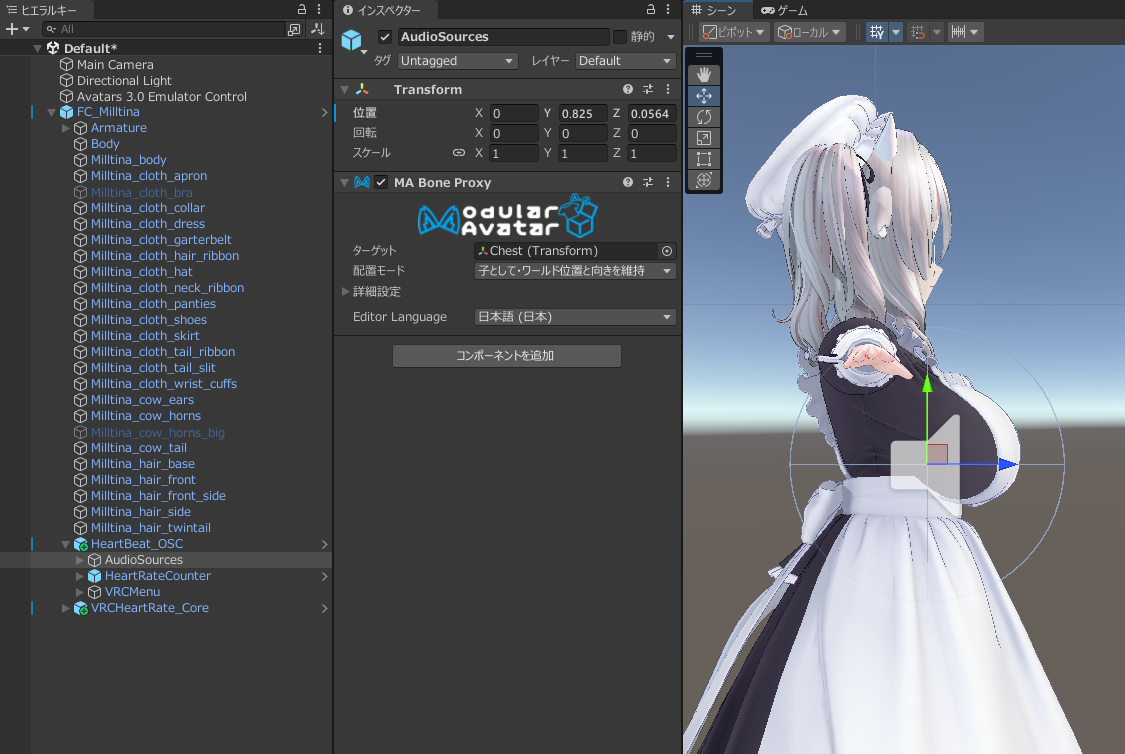
Task: Lock the Hierarchy panel
Action: [x=302, y=9]
